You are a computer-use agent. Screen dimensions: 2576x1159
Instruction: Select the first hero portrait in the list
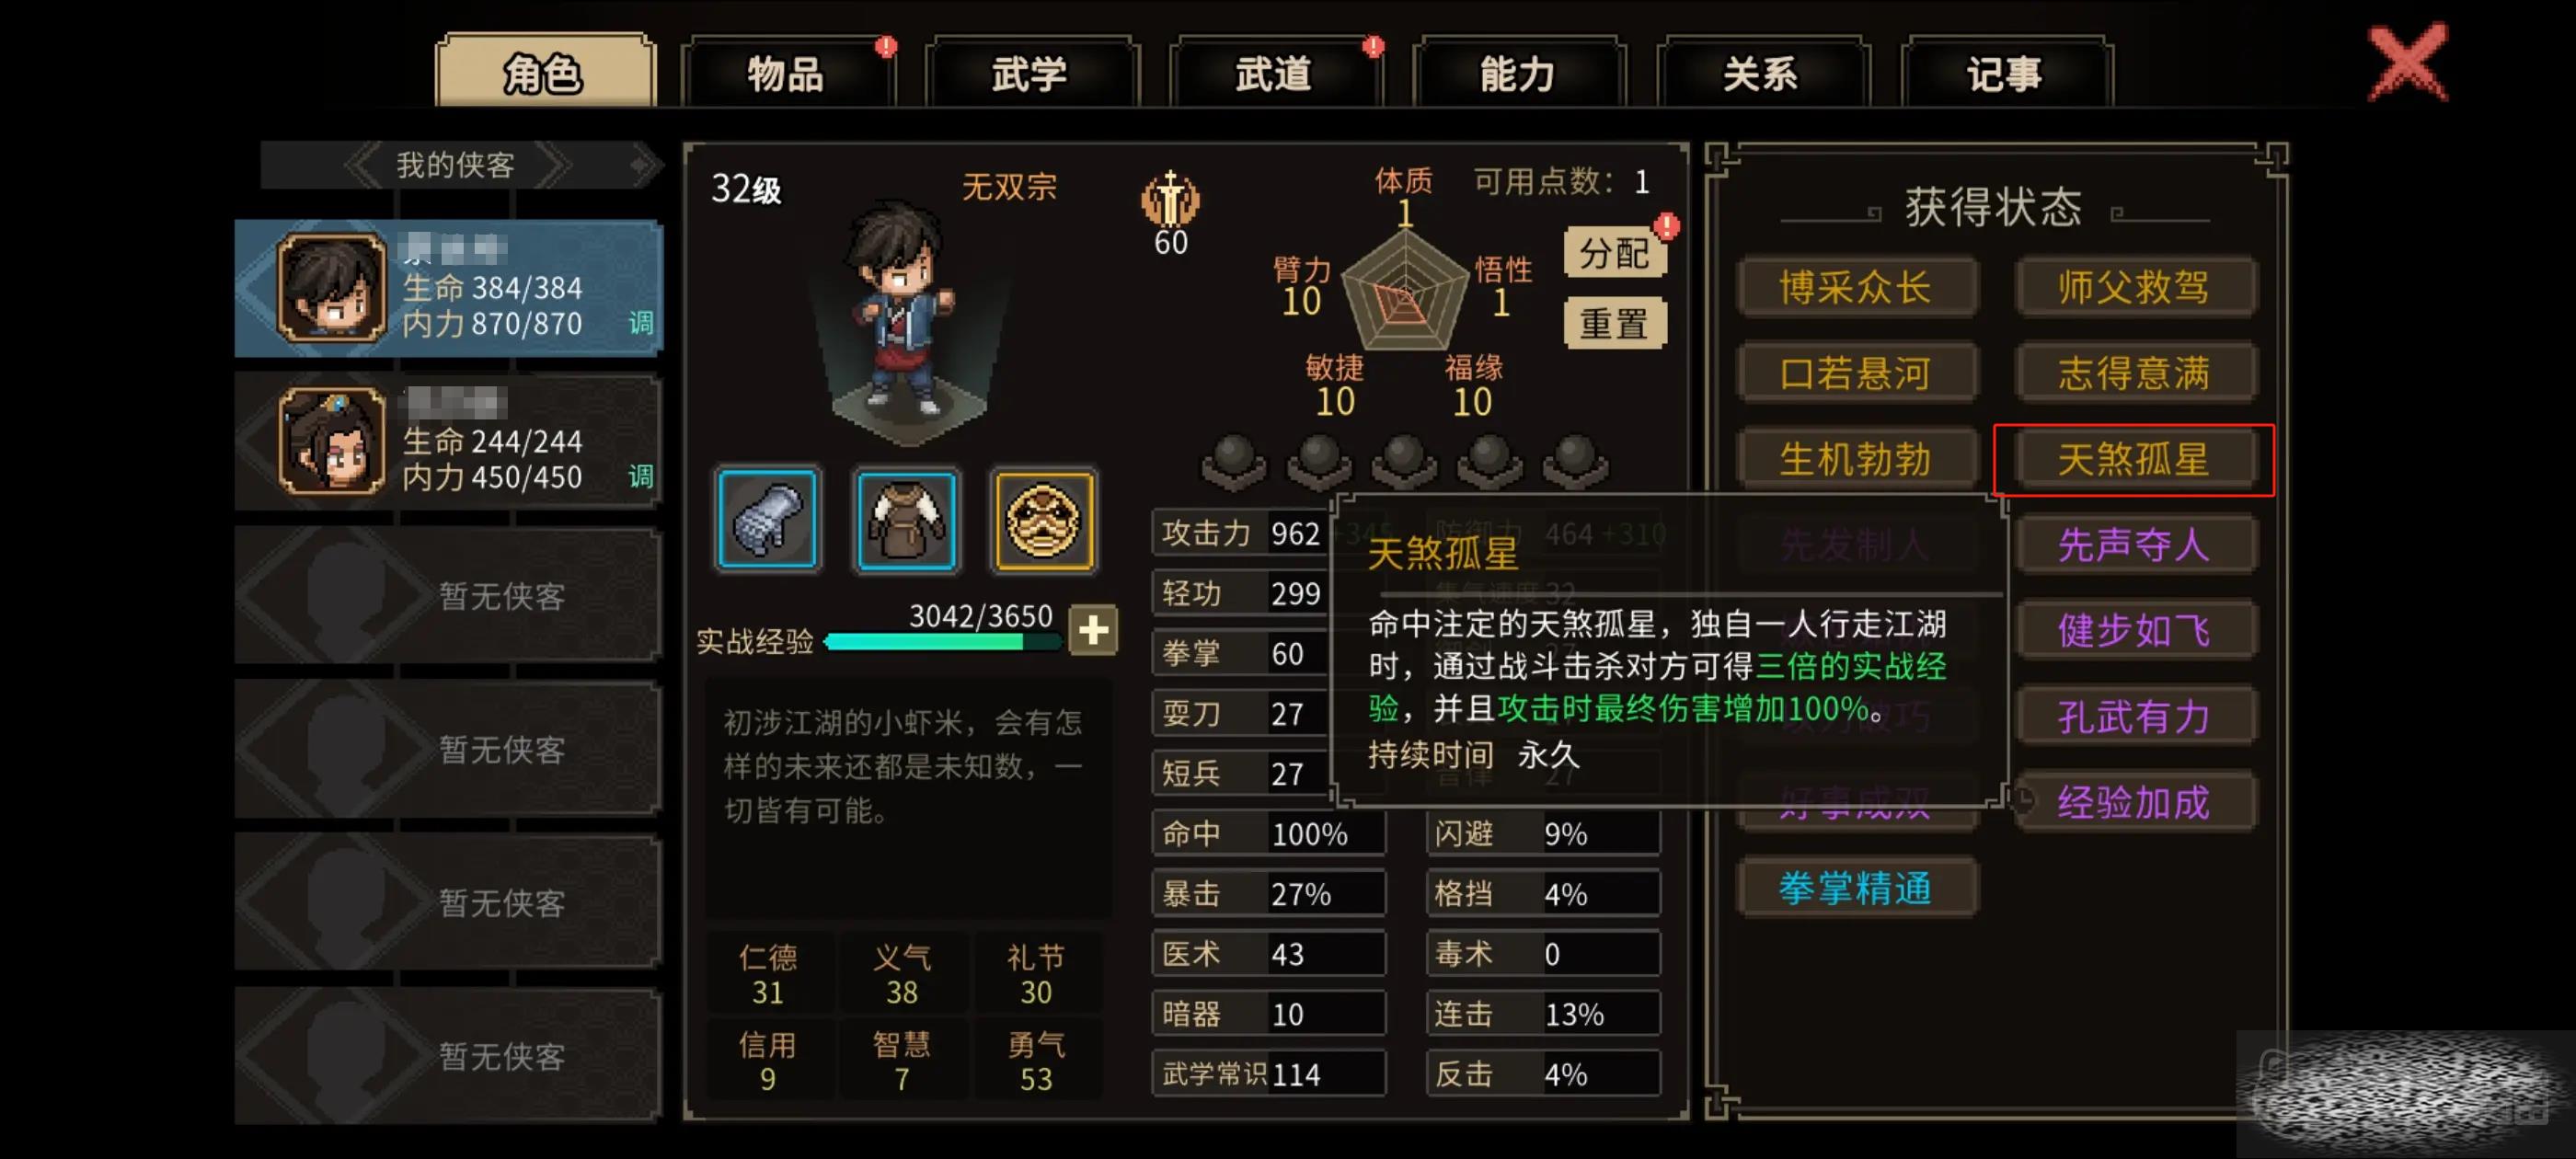(331, 289)
